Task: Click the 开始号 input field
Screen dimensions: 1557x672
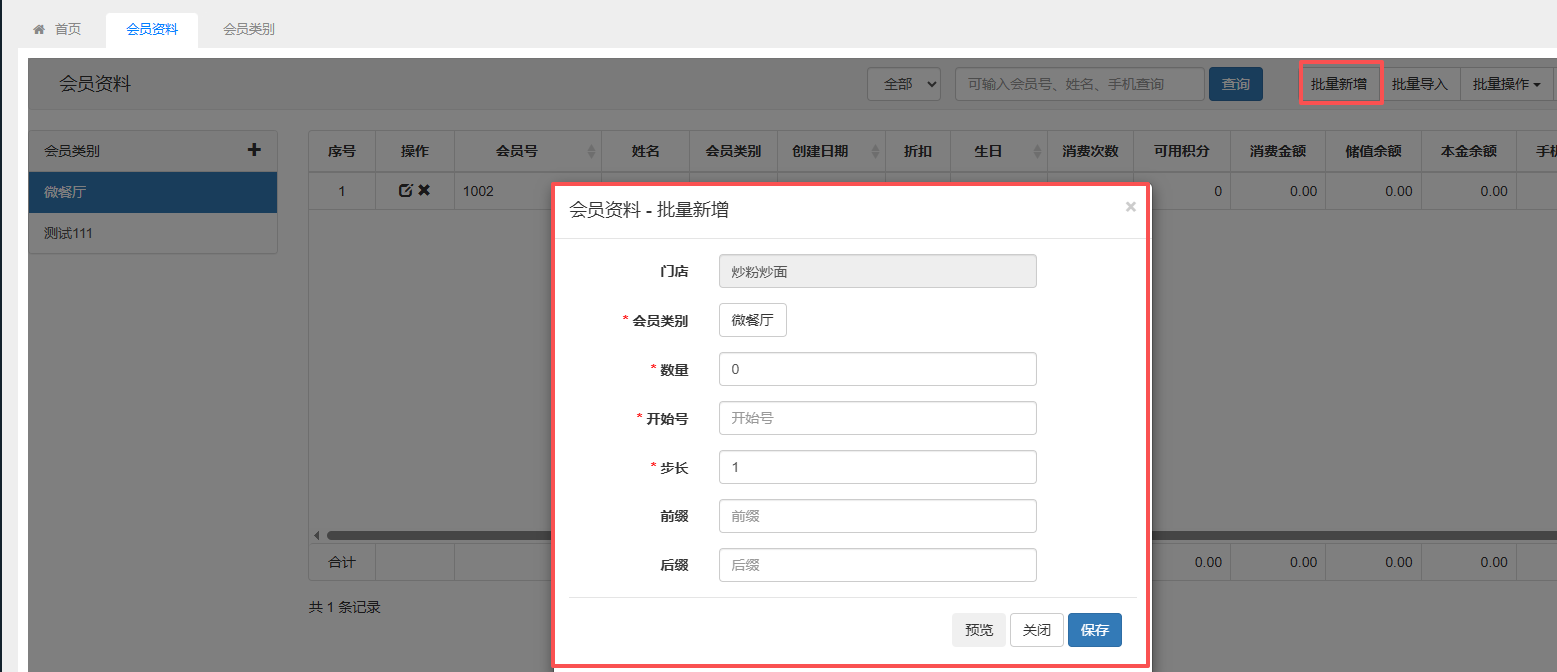Action: (877, 418)
